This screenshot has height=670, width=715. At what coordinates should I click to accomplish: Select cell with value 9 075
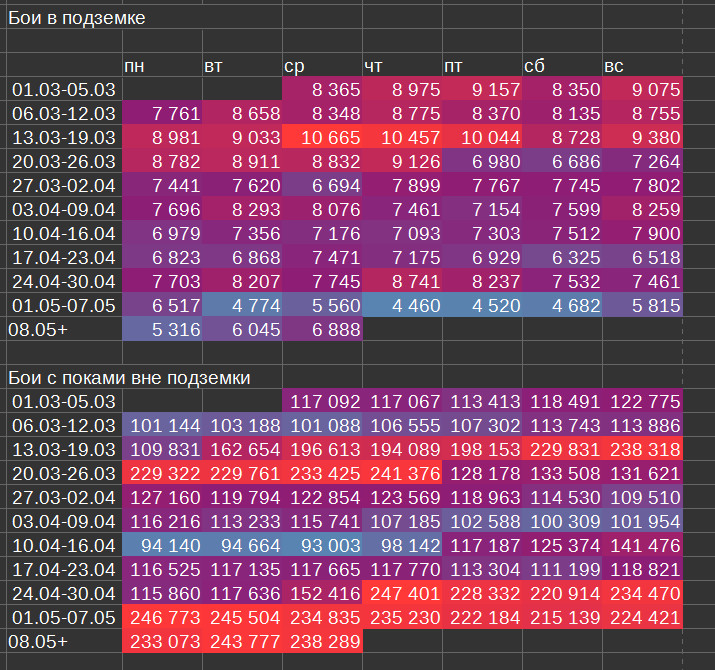tap(642, 89)
